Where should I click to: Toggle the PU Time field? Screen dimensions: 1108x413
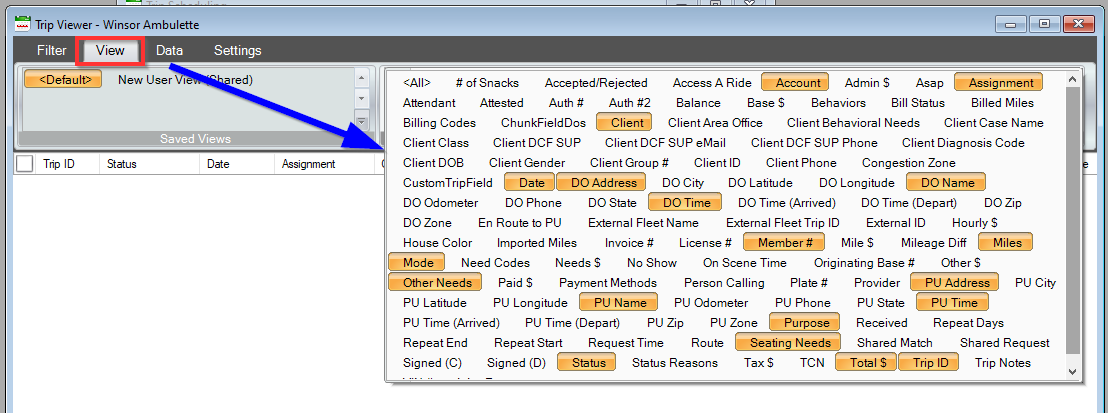pyautogui.click(x=954, y=302)
